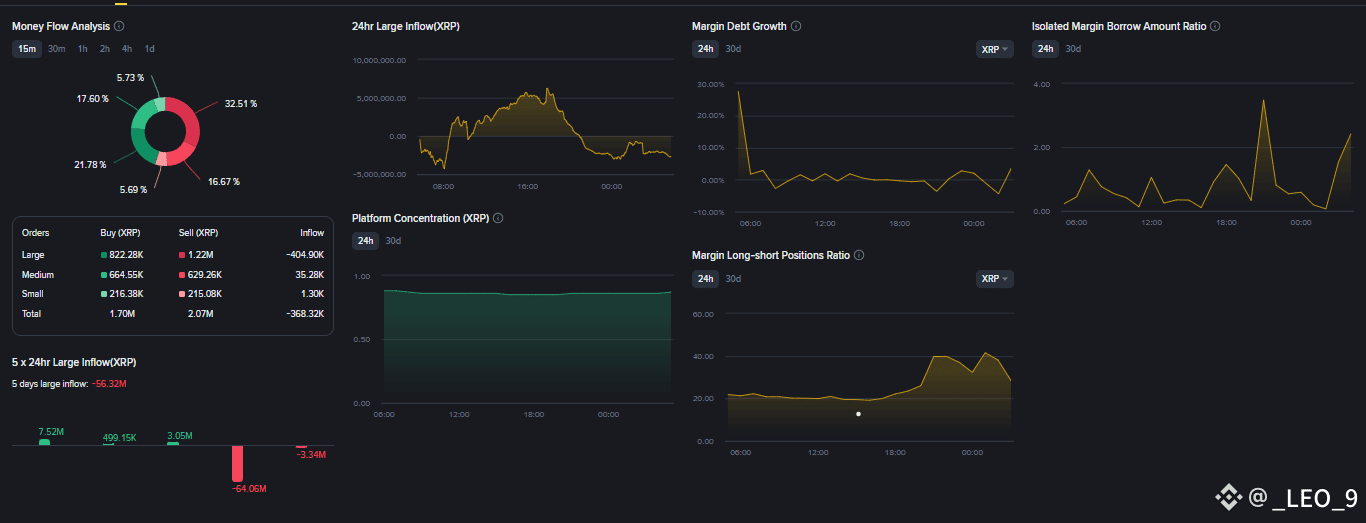
Task: Select 24h tab in Margin Long-short Positions Ratio
Action: (705, 279)
